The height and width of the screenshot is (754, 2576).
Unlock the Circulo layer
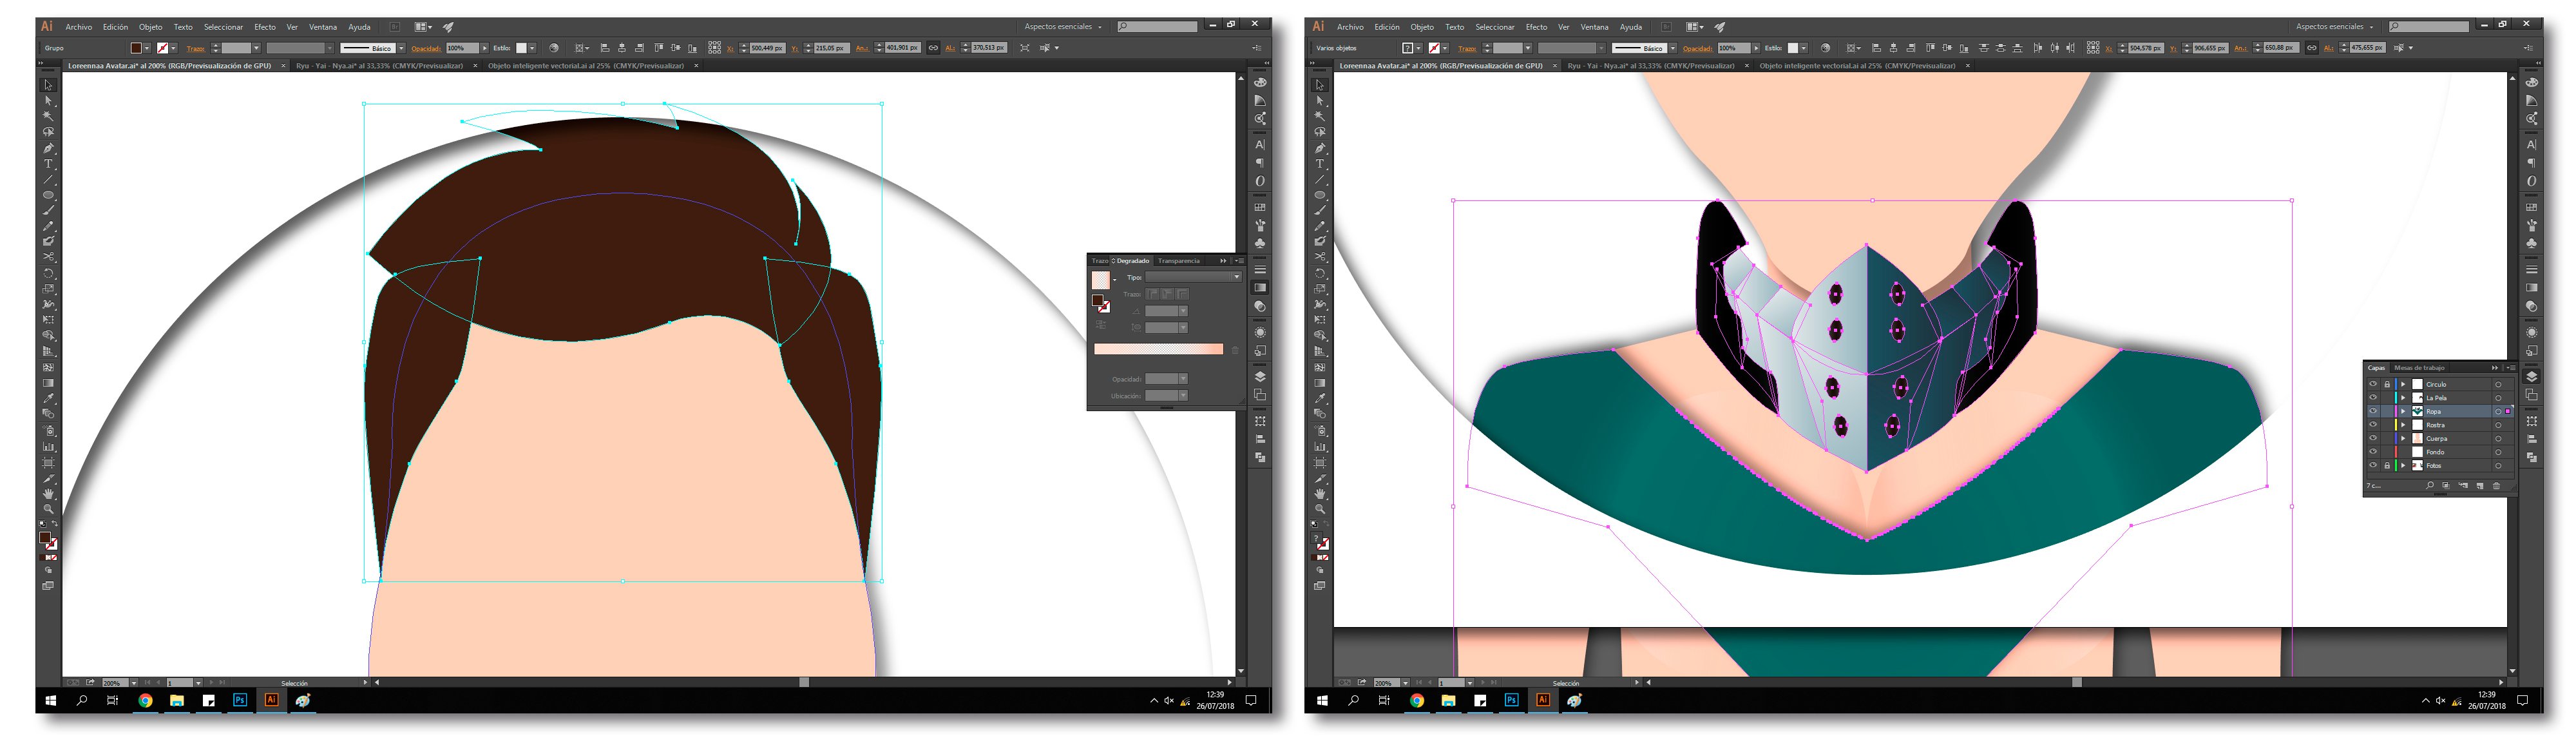pyautogui.click(x=2387, y=385)
